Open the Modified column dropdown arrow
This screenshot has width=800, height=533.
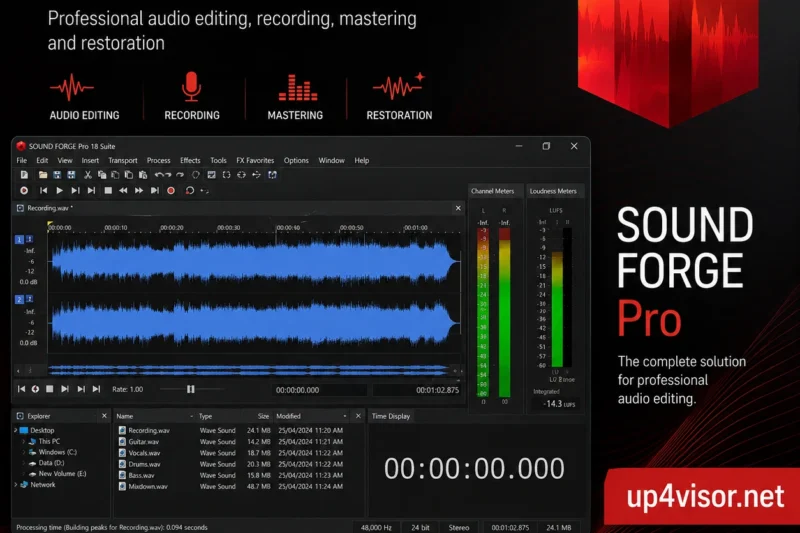[345, 416]
